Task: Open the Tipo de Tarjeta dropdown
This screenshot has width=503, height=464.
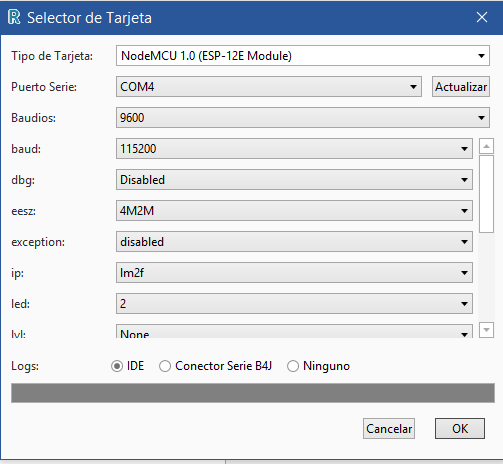Action: [303, 56]
